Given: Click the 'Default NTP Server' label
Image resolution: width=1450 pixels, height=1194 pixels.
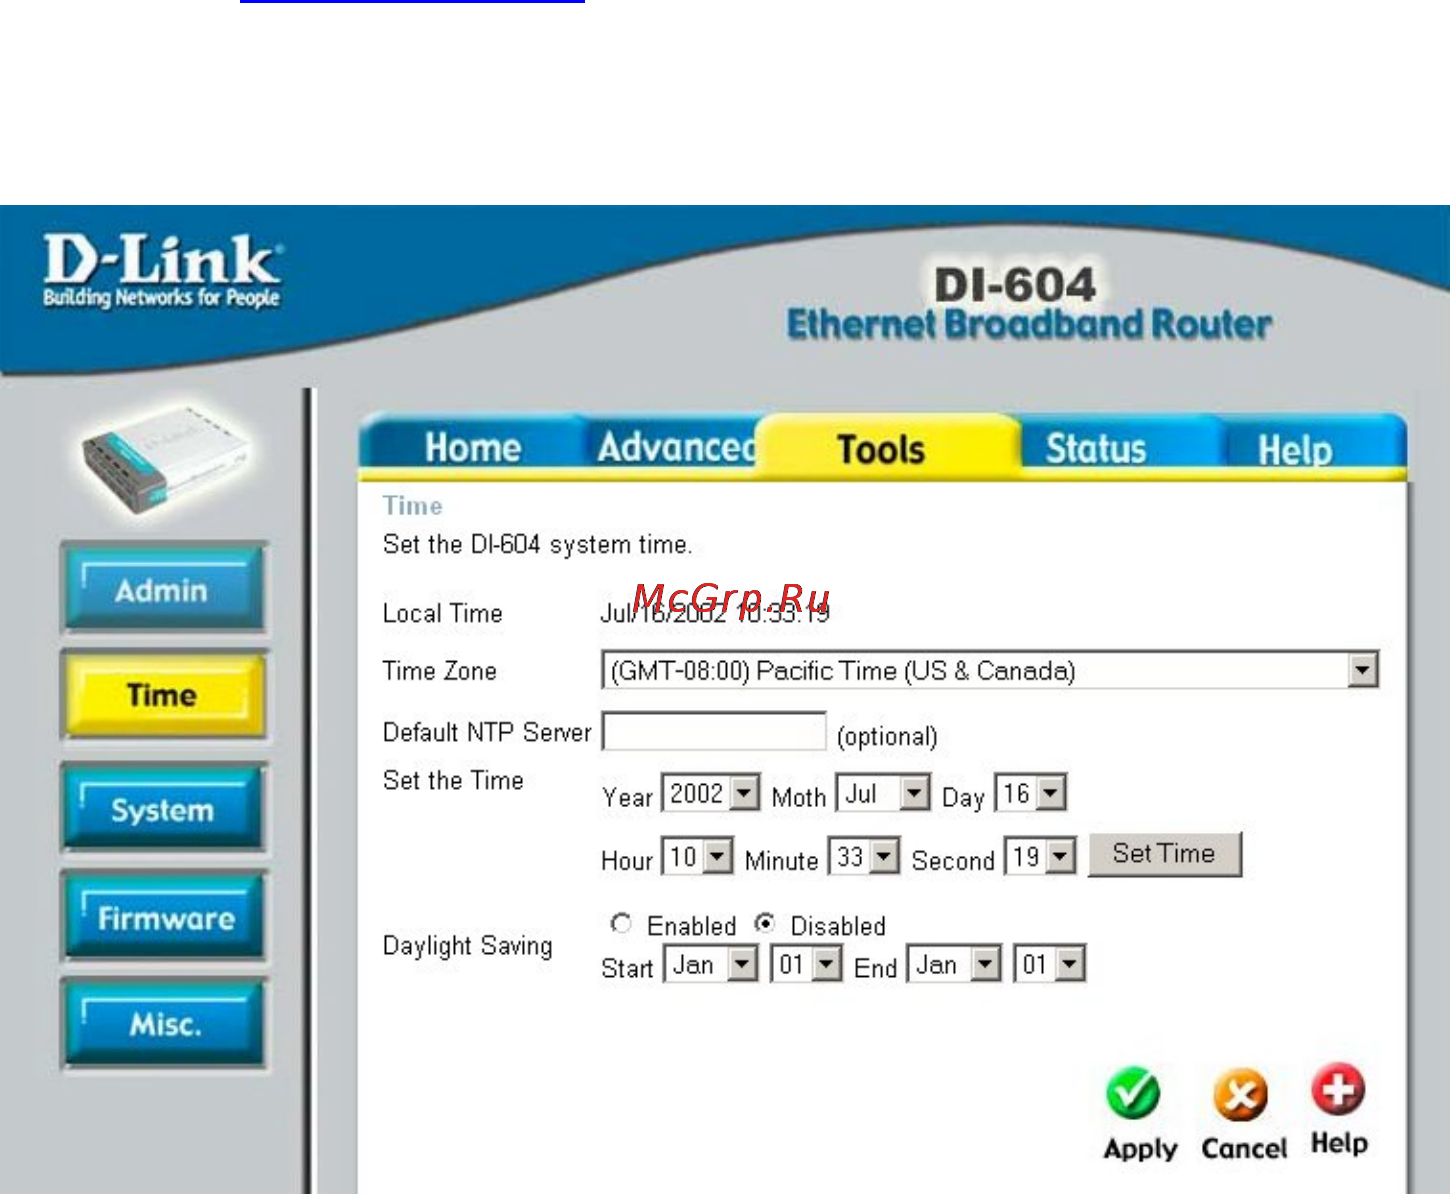Looking at the screenshot, I should [487, 732].
